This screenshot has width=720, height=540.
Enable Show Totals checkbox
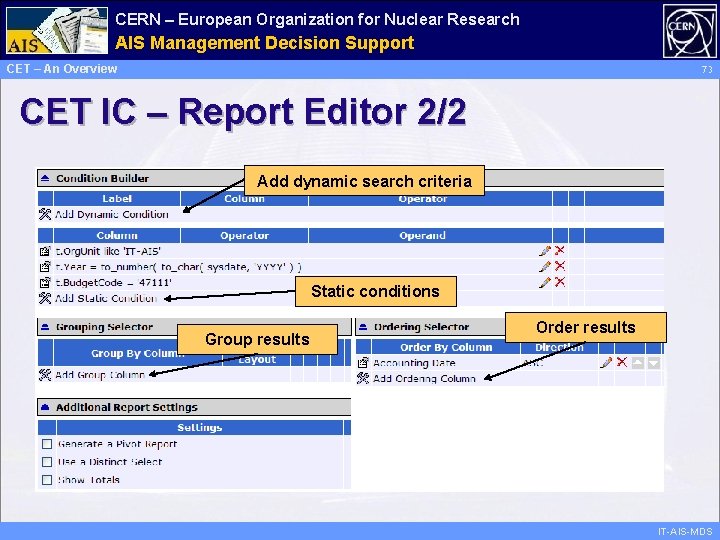tap(47, 480)
